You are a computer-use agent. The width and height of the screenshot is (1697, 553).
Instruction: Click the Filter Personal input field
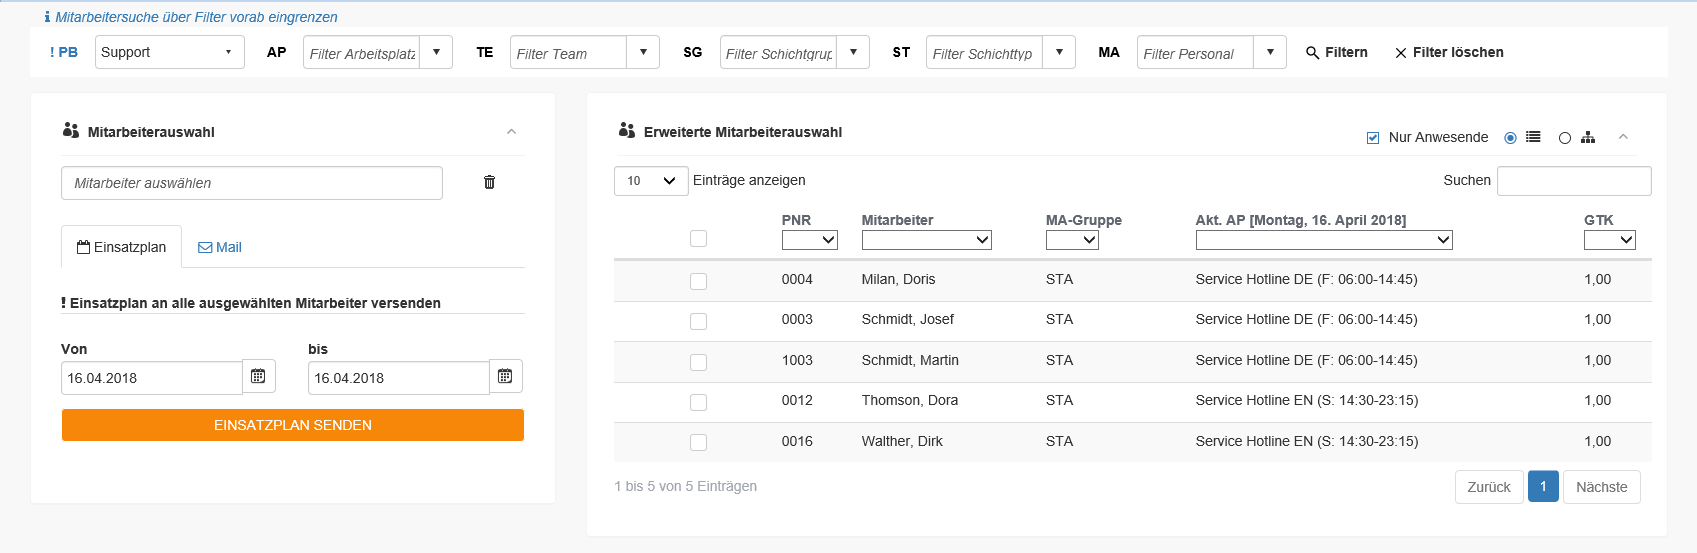[x=1195, y=53]
